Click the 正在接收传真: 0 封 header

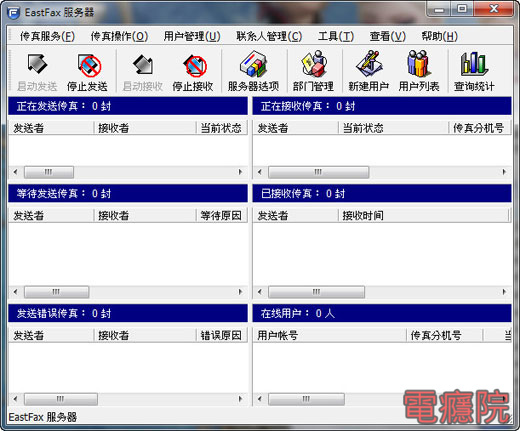[382, 106]
